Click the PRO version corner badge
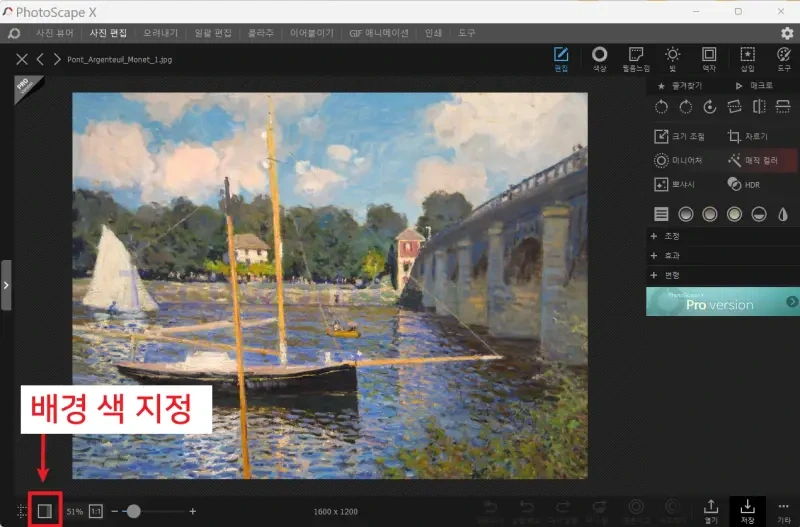 pyautogui.click(x=26, y=87)
